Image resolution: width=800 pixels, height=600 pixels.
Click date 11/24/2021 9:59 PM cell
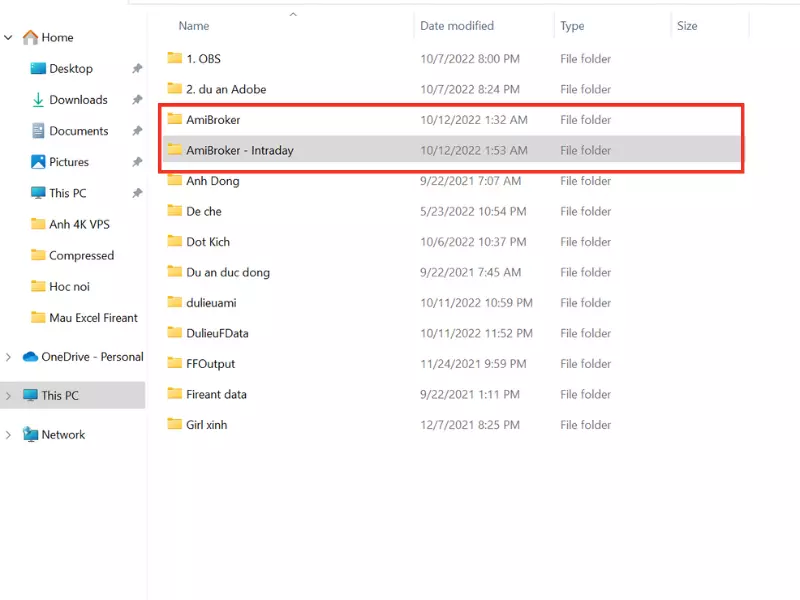click(473, 364)
